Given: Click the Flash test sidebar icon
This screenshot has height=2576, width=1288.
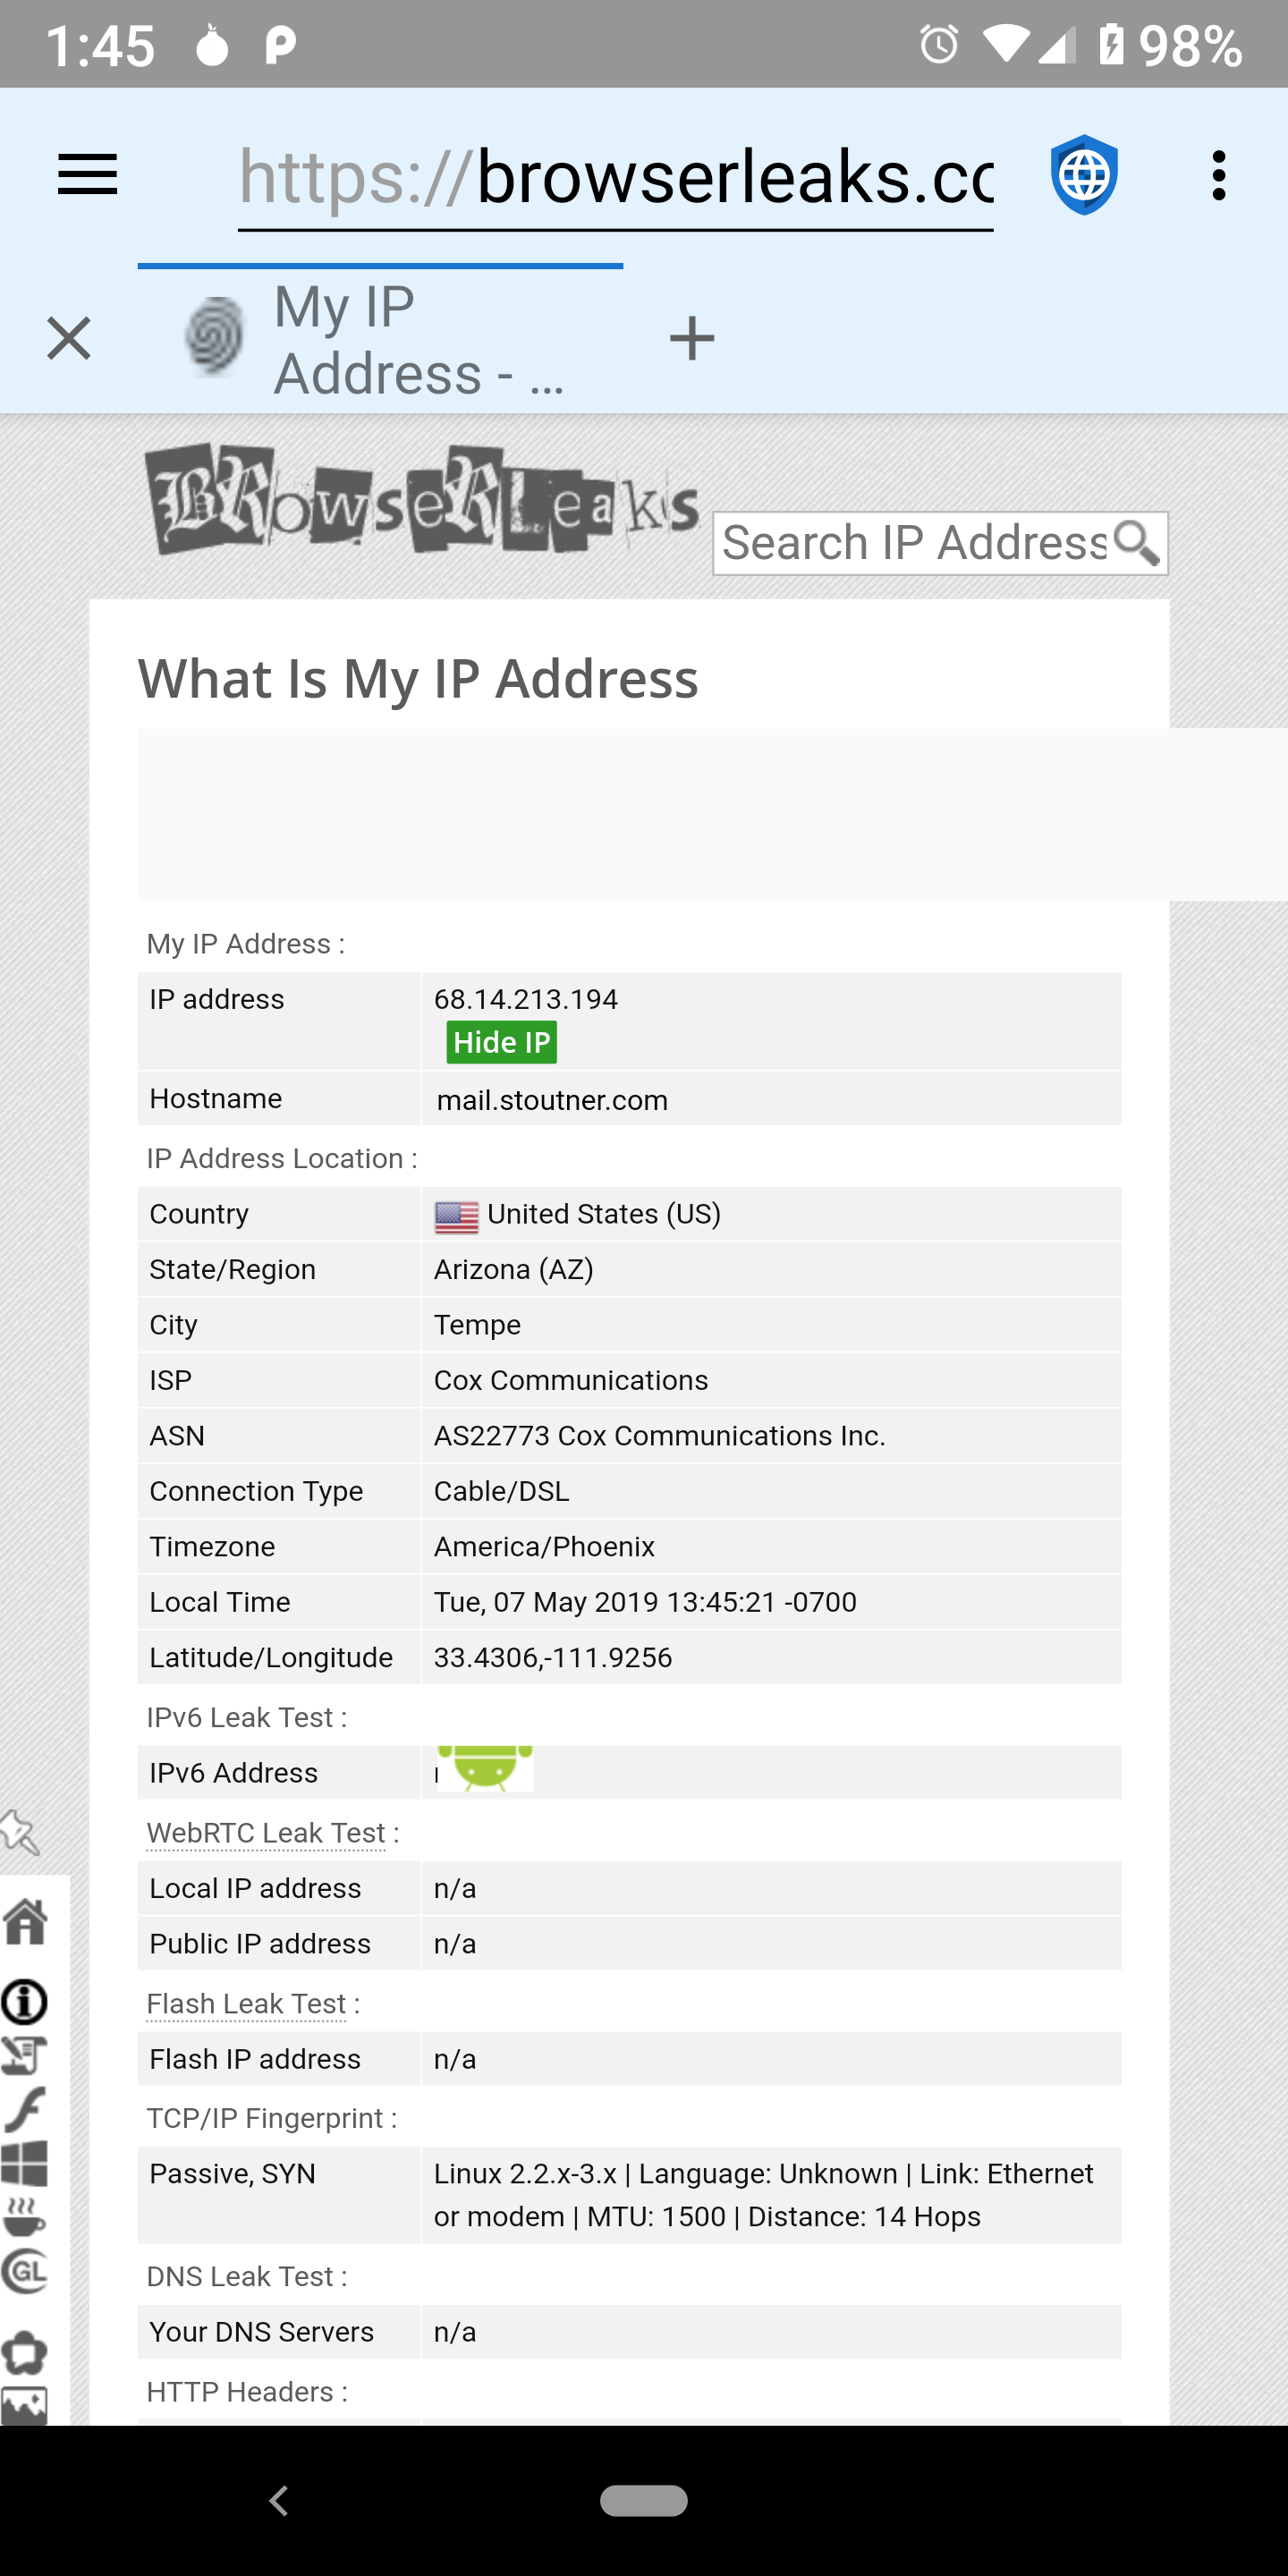Looking at the screenshot, I should coord(25,2108).
